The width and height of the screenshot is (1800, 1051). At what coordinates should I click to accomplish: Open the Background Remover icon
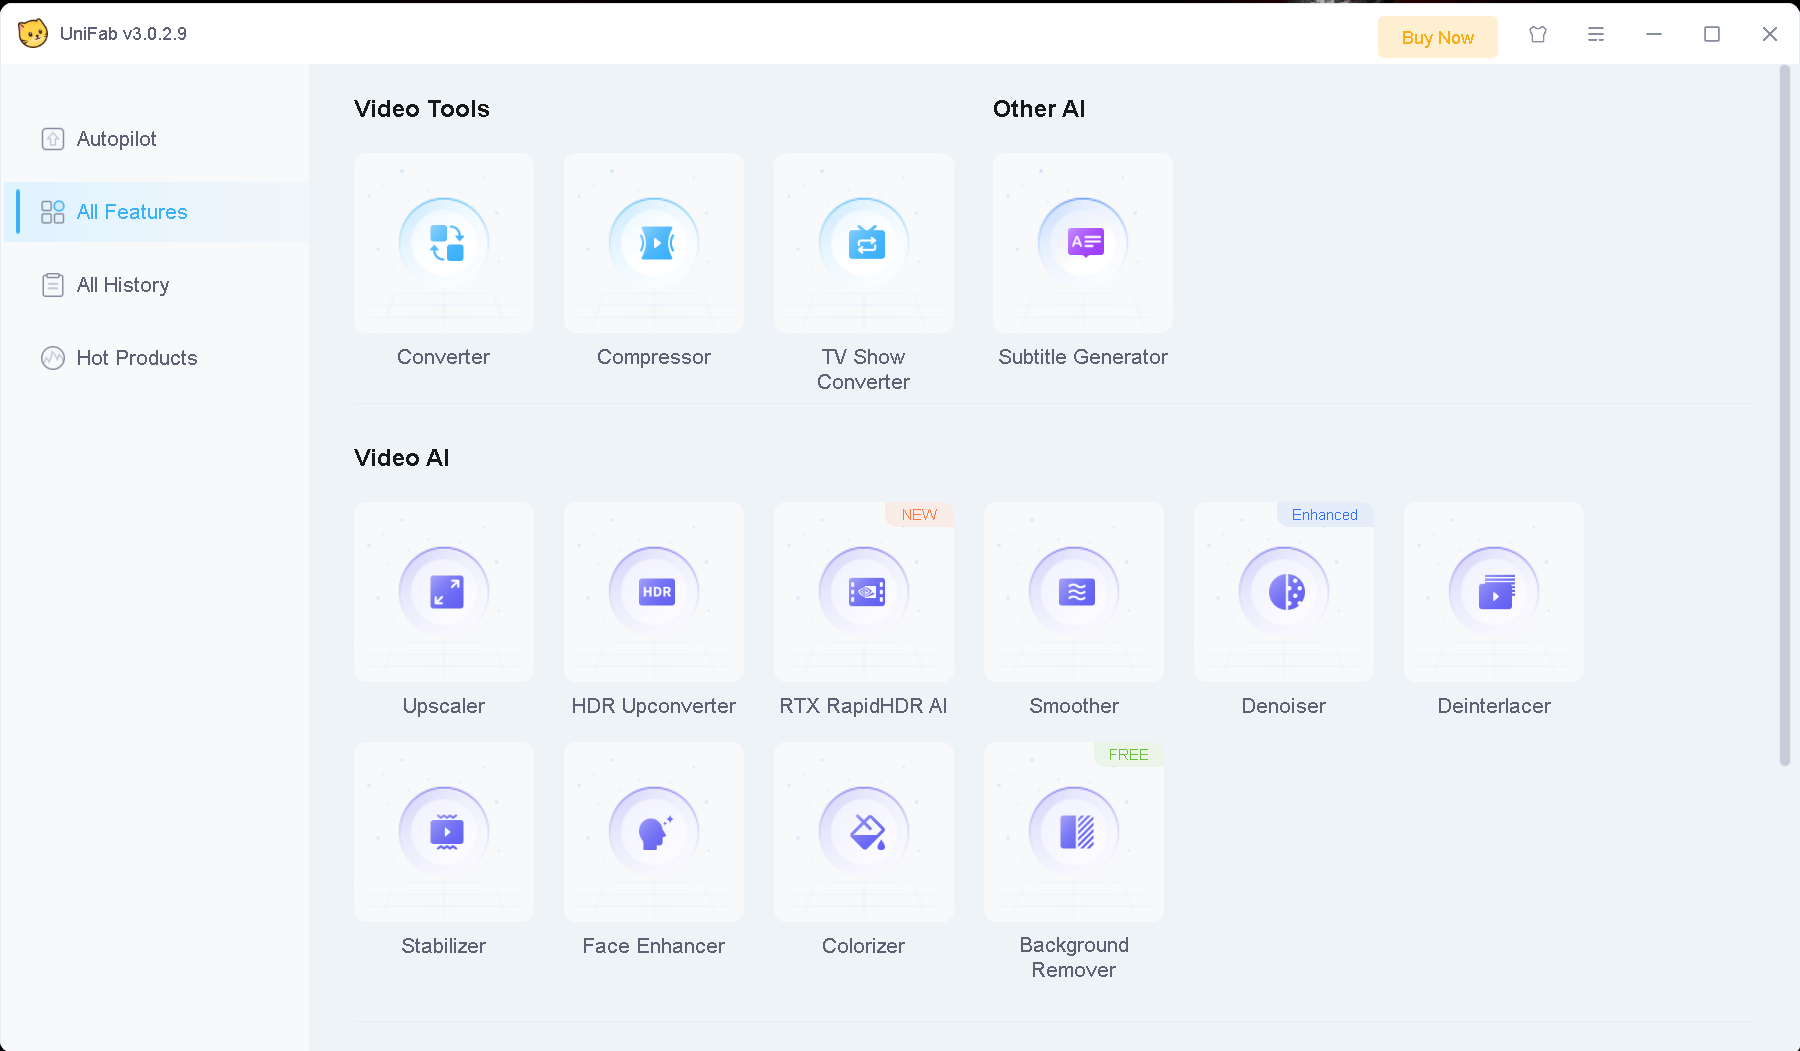[1074, 832]
